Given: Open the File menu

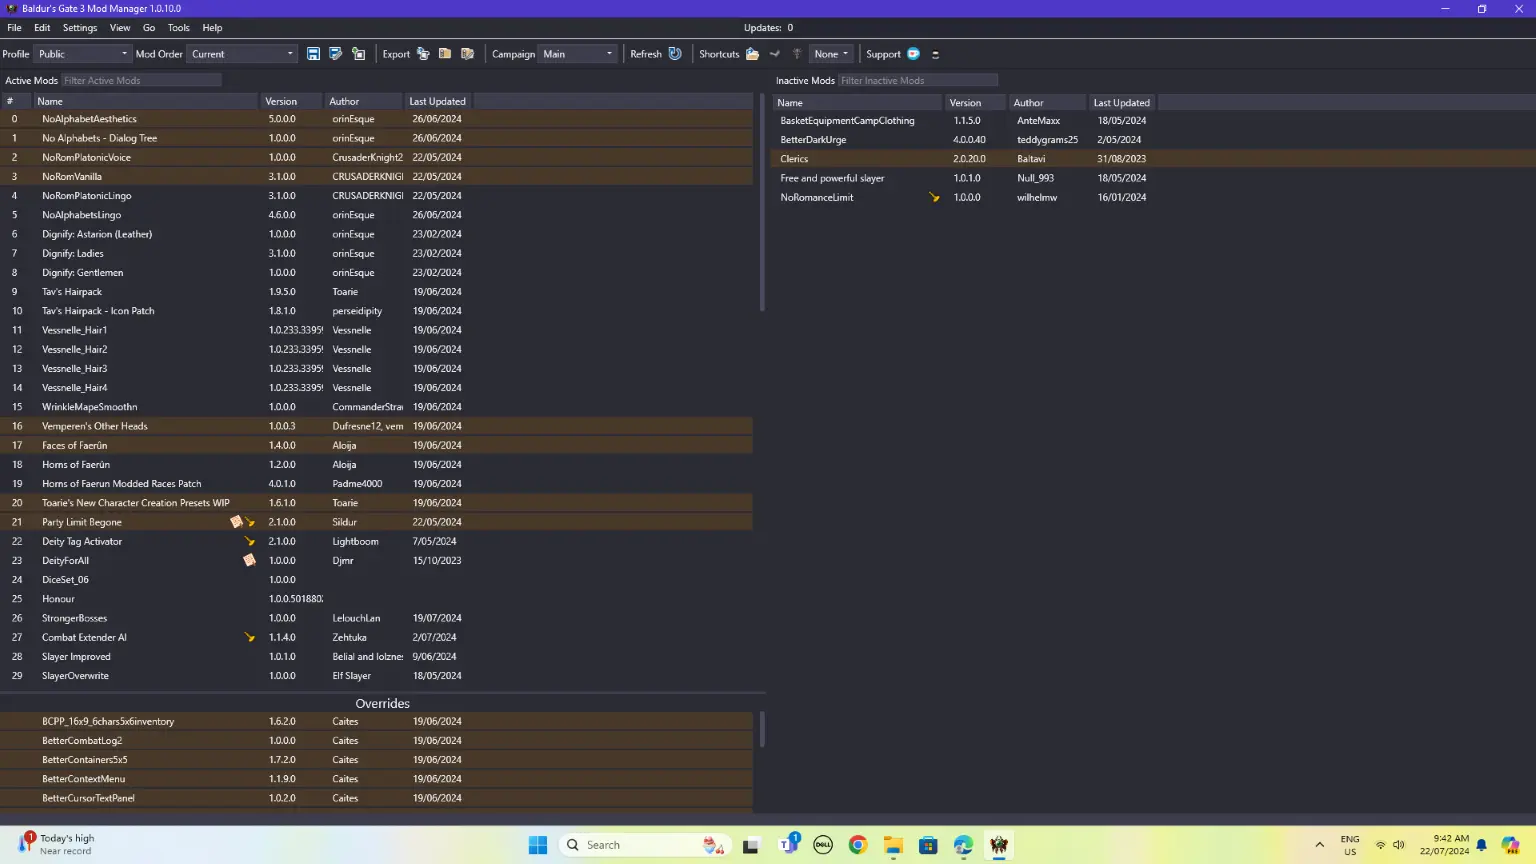Looking at the screenshot, I should coord(14,28).
